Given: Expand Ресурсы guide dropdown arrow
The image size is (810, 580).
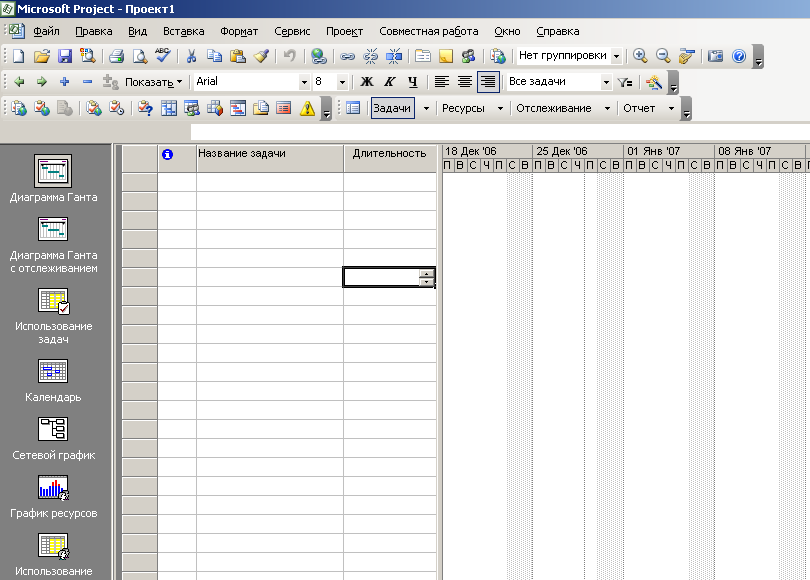Looking at the screenshot, I should [500, 108].
